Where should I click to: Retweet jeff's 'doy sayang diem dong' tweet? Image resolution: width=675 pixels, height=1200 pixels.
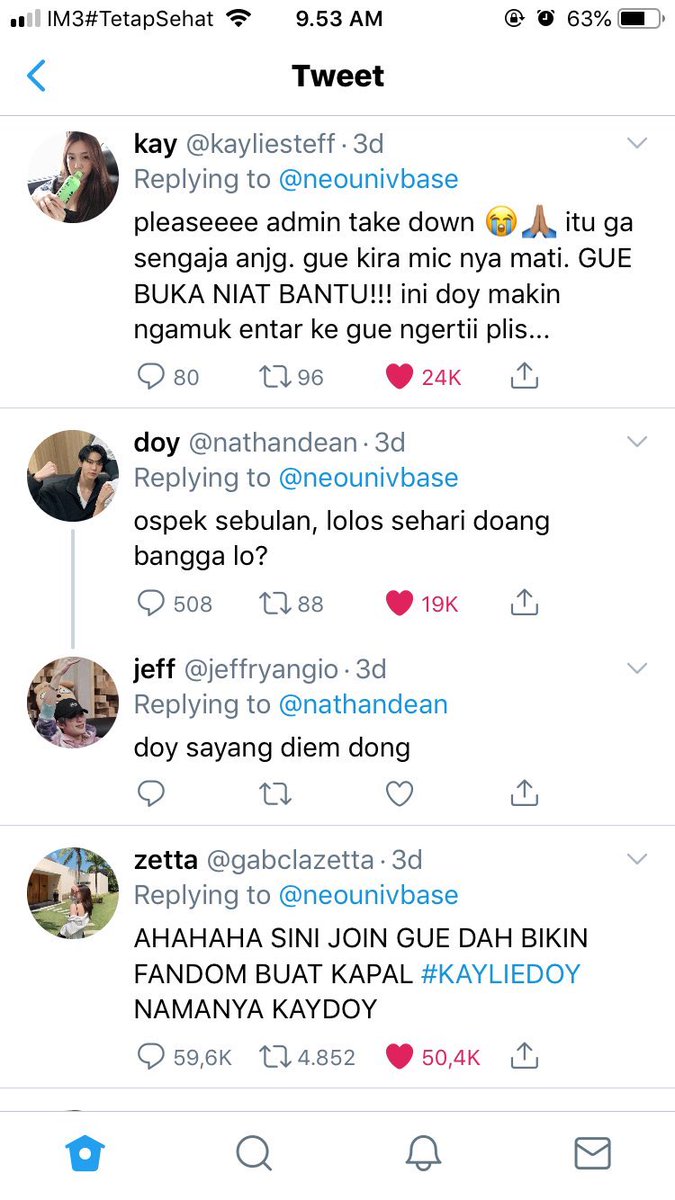[x=275, y=794]
